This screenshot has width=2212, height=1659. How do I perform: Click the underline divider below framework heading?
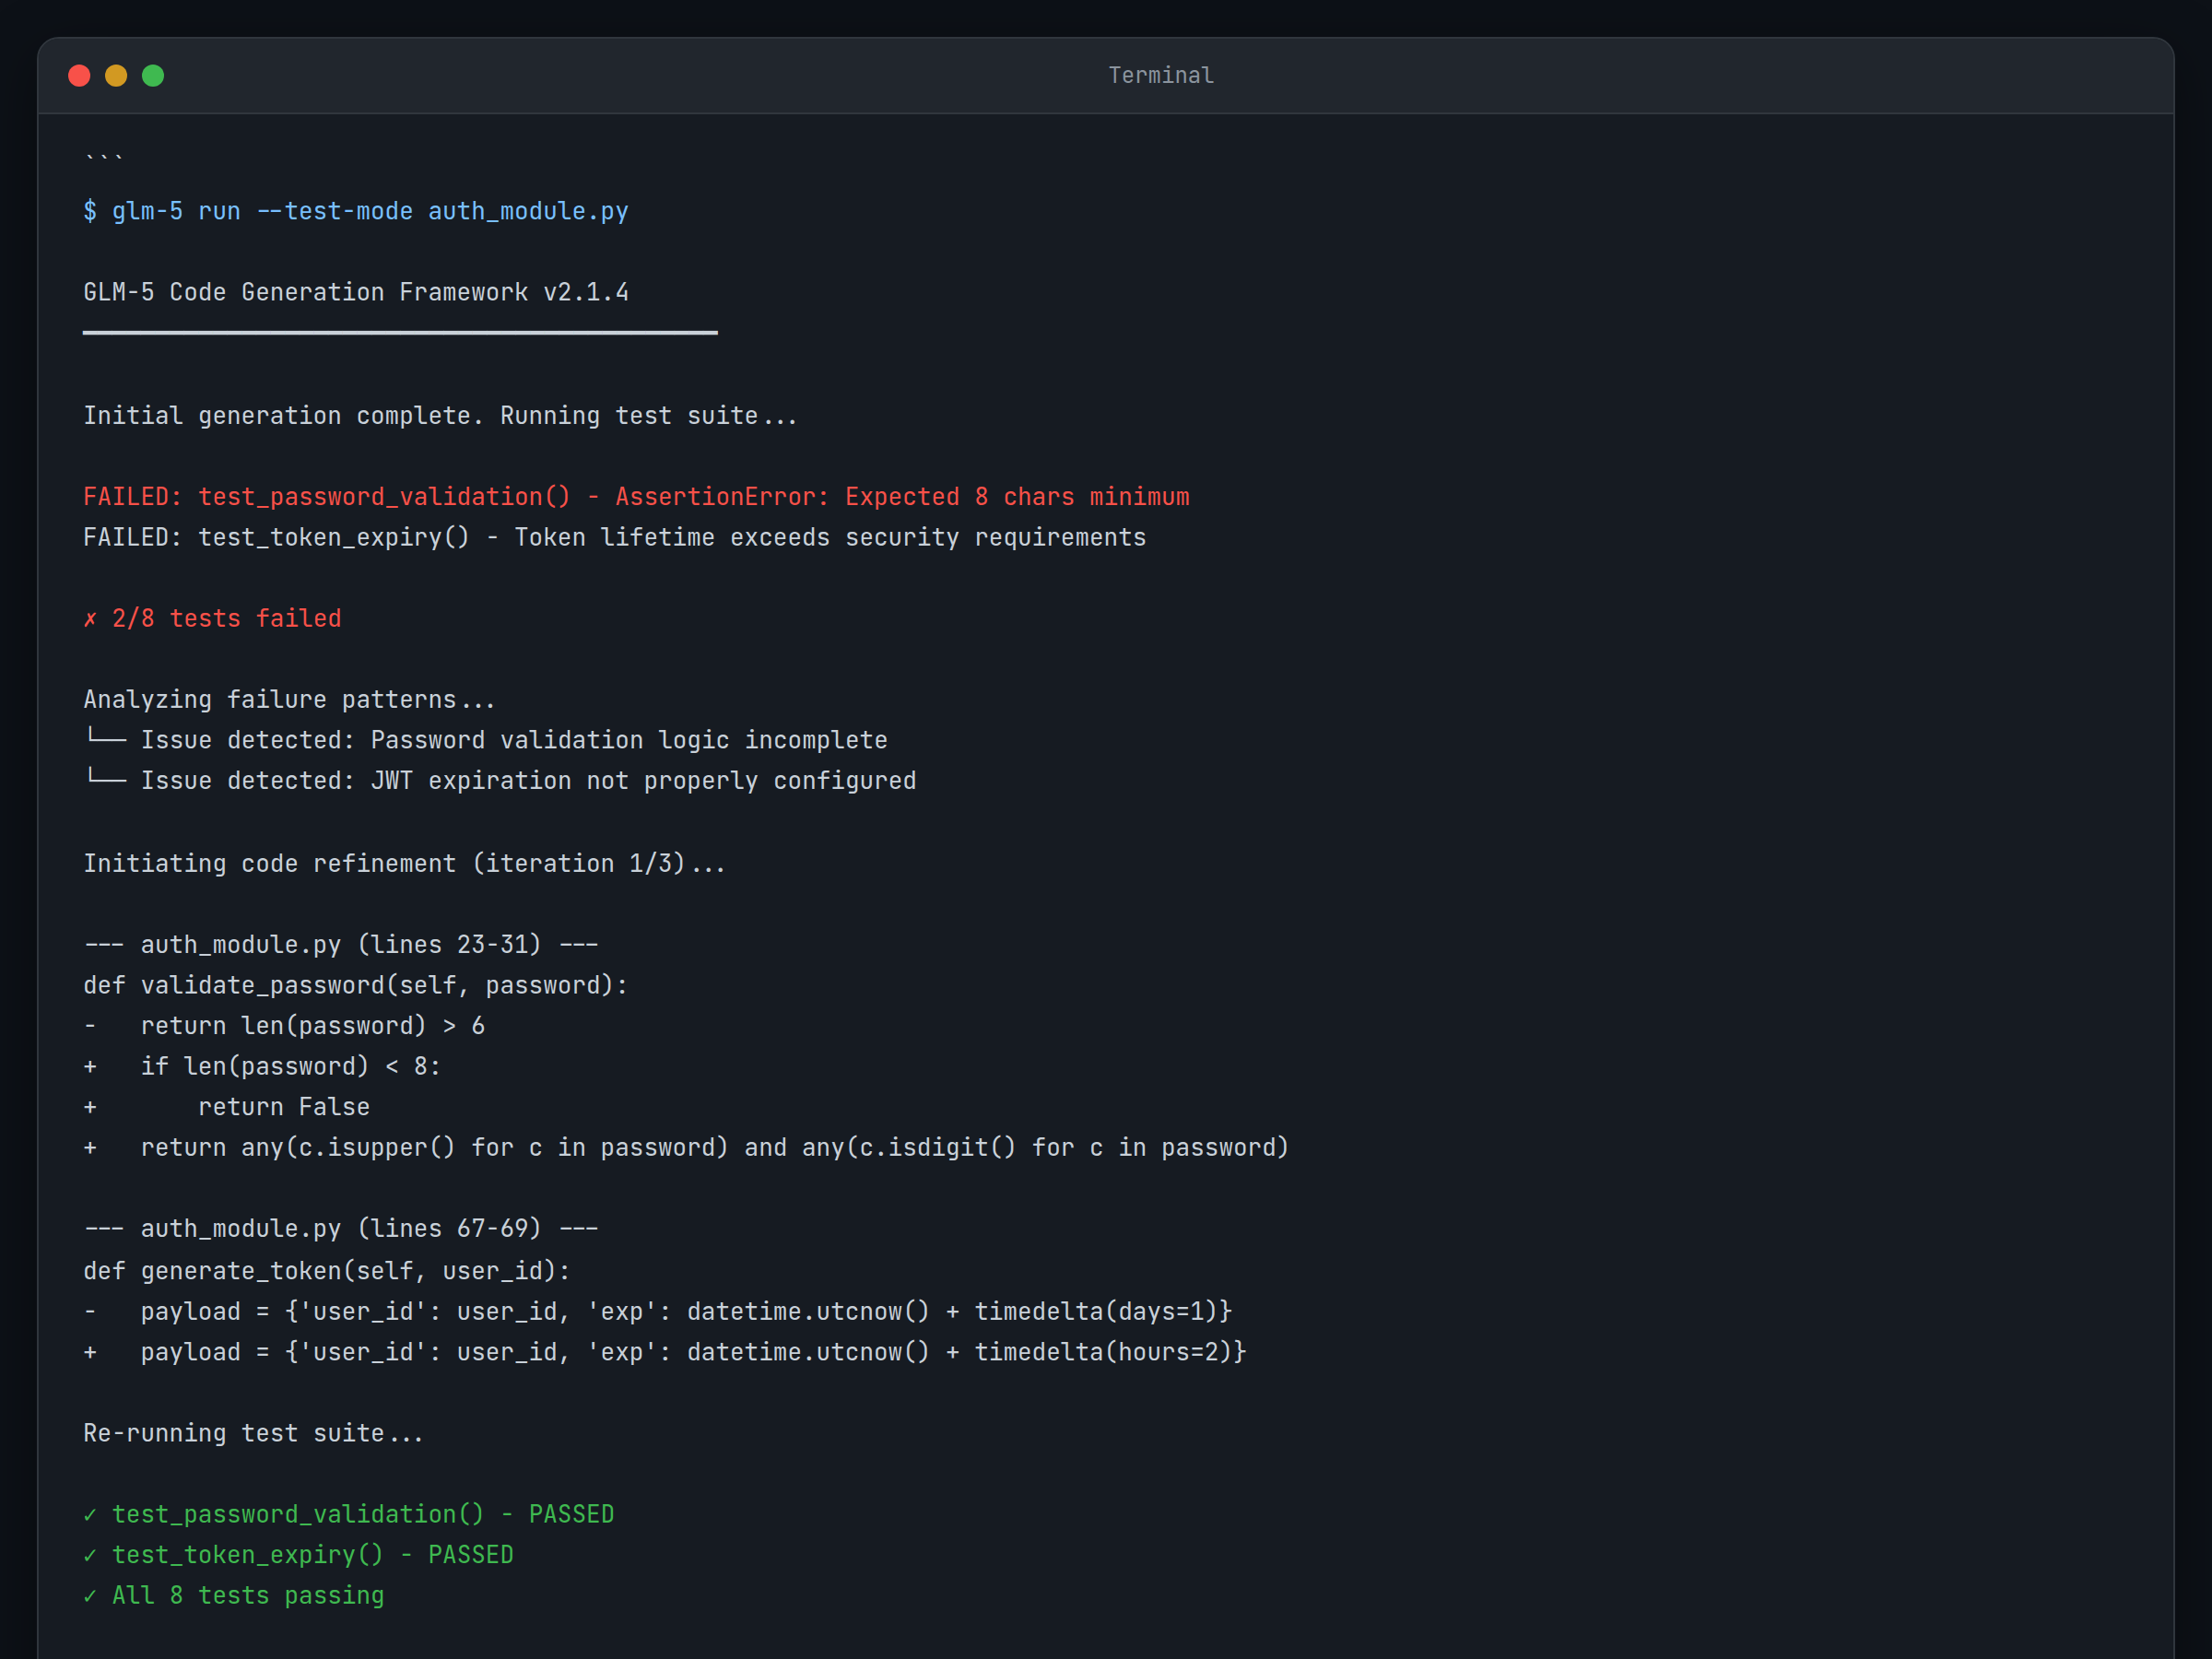coord(400,331)
